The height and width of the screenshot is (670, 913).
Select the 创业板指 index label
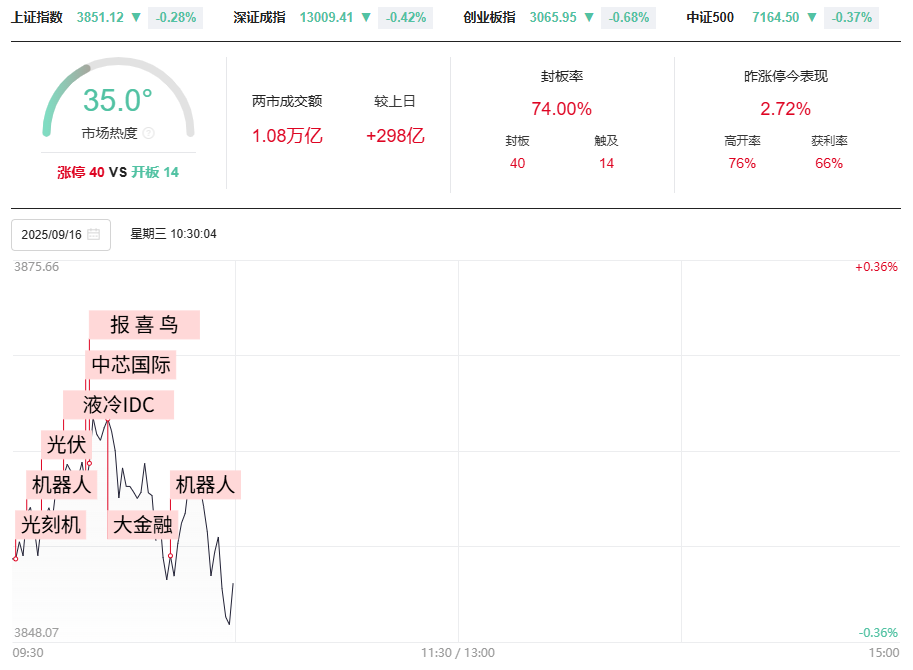490,17
